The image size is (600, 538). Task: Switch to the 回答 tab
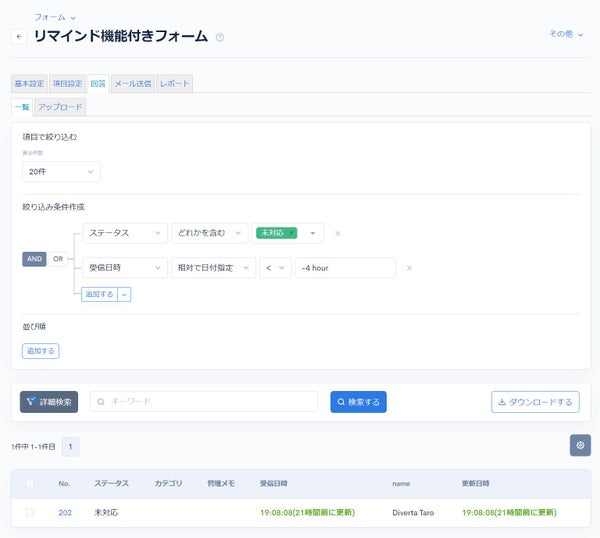click(98, 83)
